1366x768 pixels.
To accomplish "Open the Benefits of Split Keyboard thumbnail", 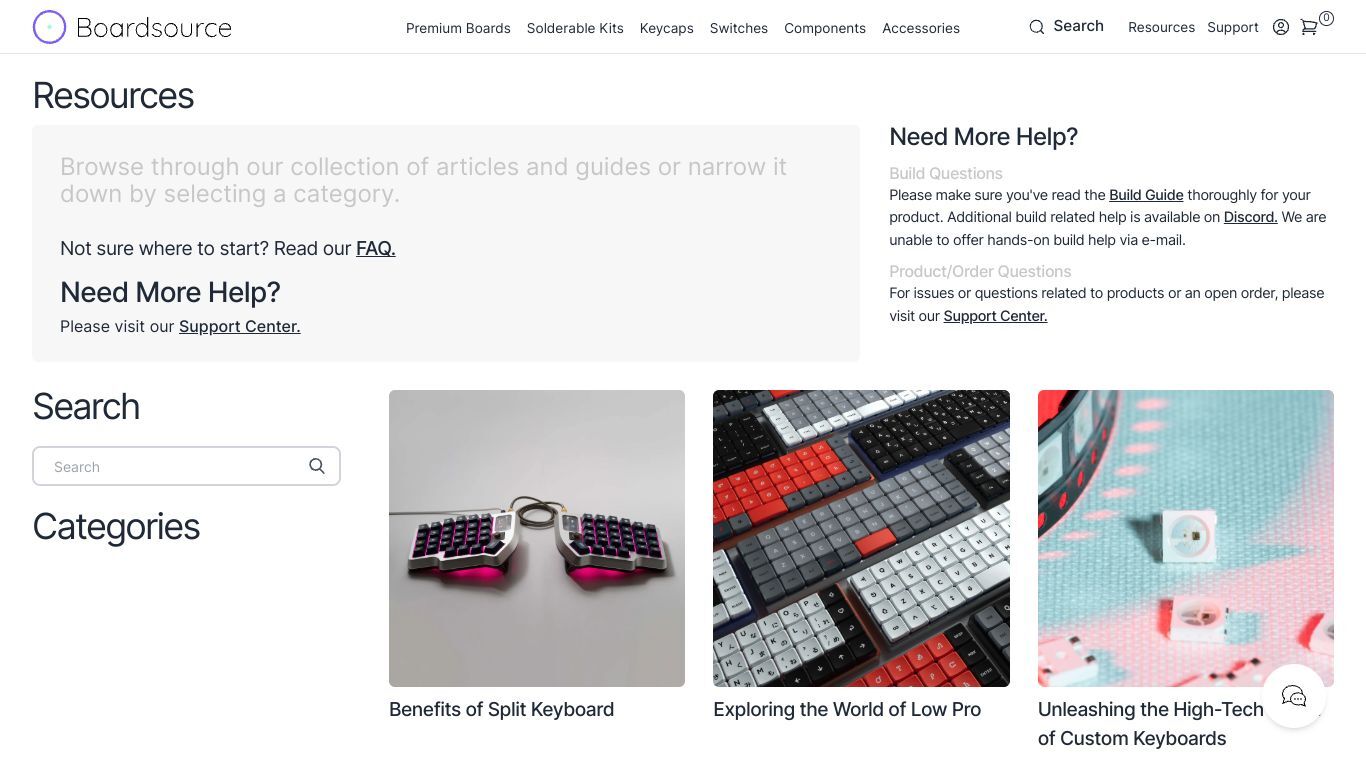I will click(x=537, y=538).
